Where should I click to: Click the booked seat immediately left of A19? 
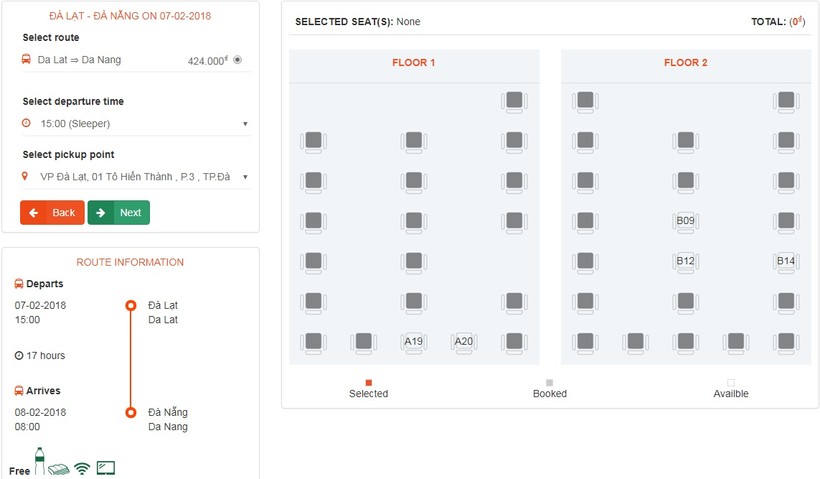(363, 343)
